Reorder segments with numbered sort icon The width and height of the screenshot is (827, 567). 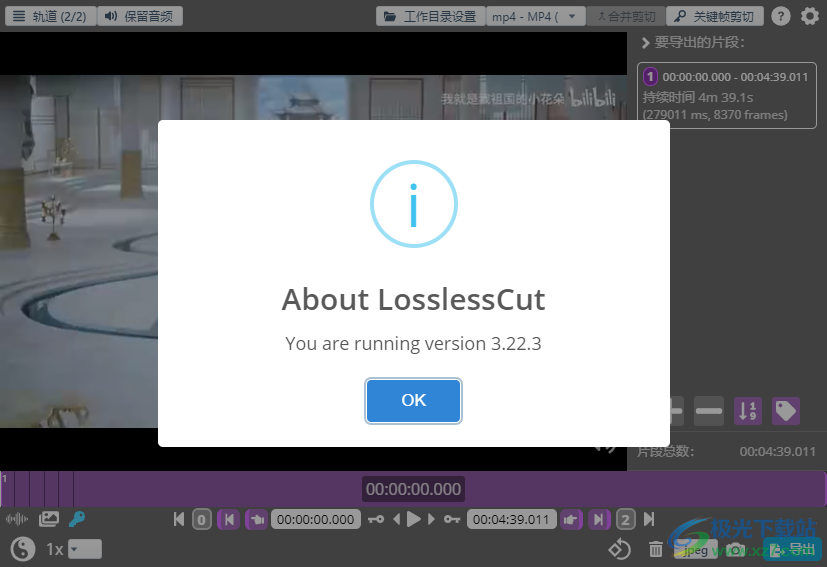pyautogui.click(x=748, y=411)
